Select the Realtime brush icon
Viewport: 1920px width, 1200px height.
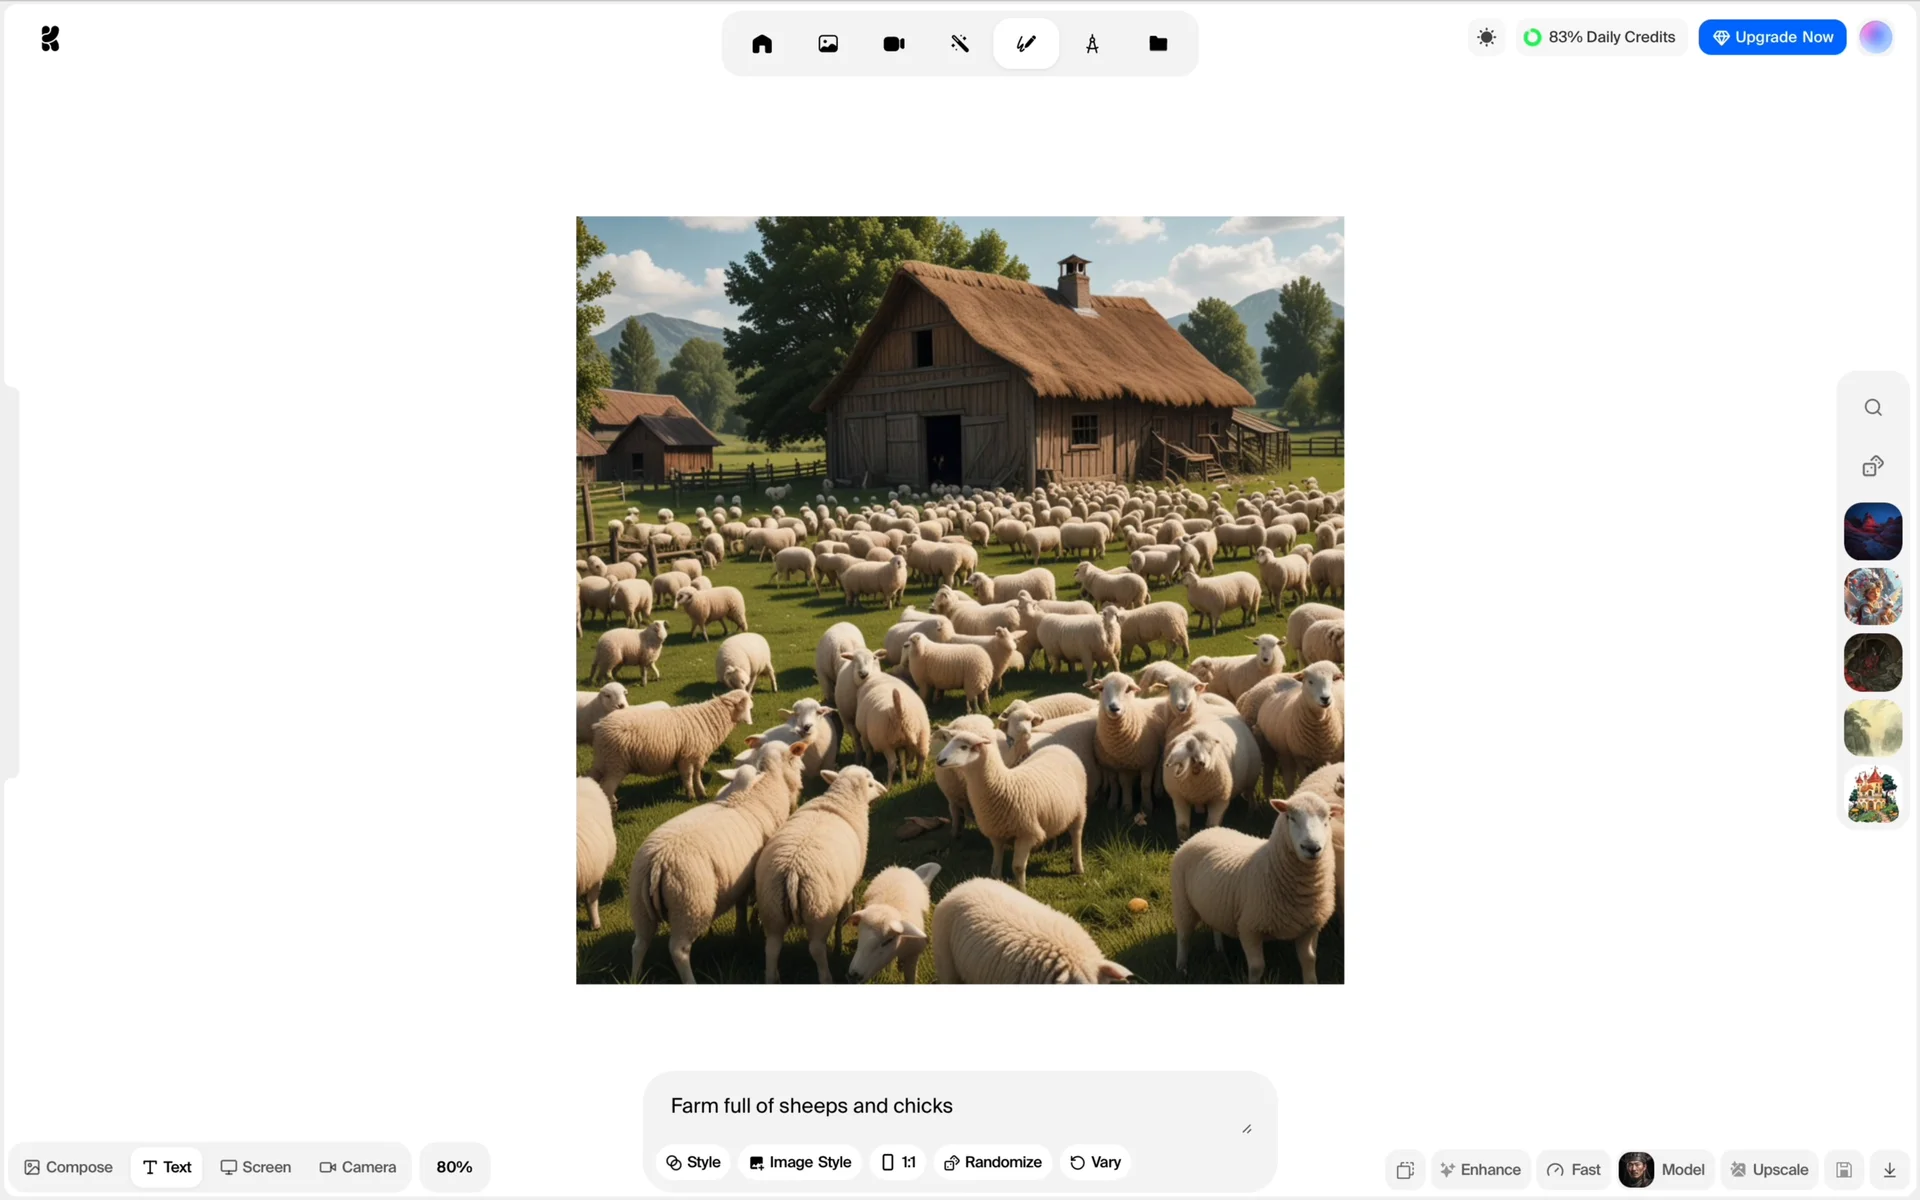(x=1026, y=44)
